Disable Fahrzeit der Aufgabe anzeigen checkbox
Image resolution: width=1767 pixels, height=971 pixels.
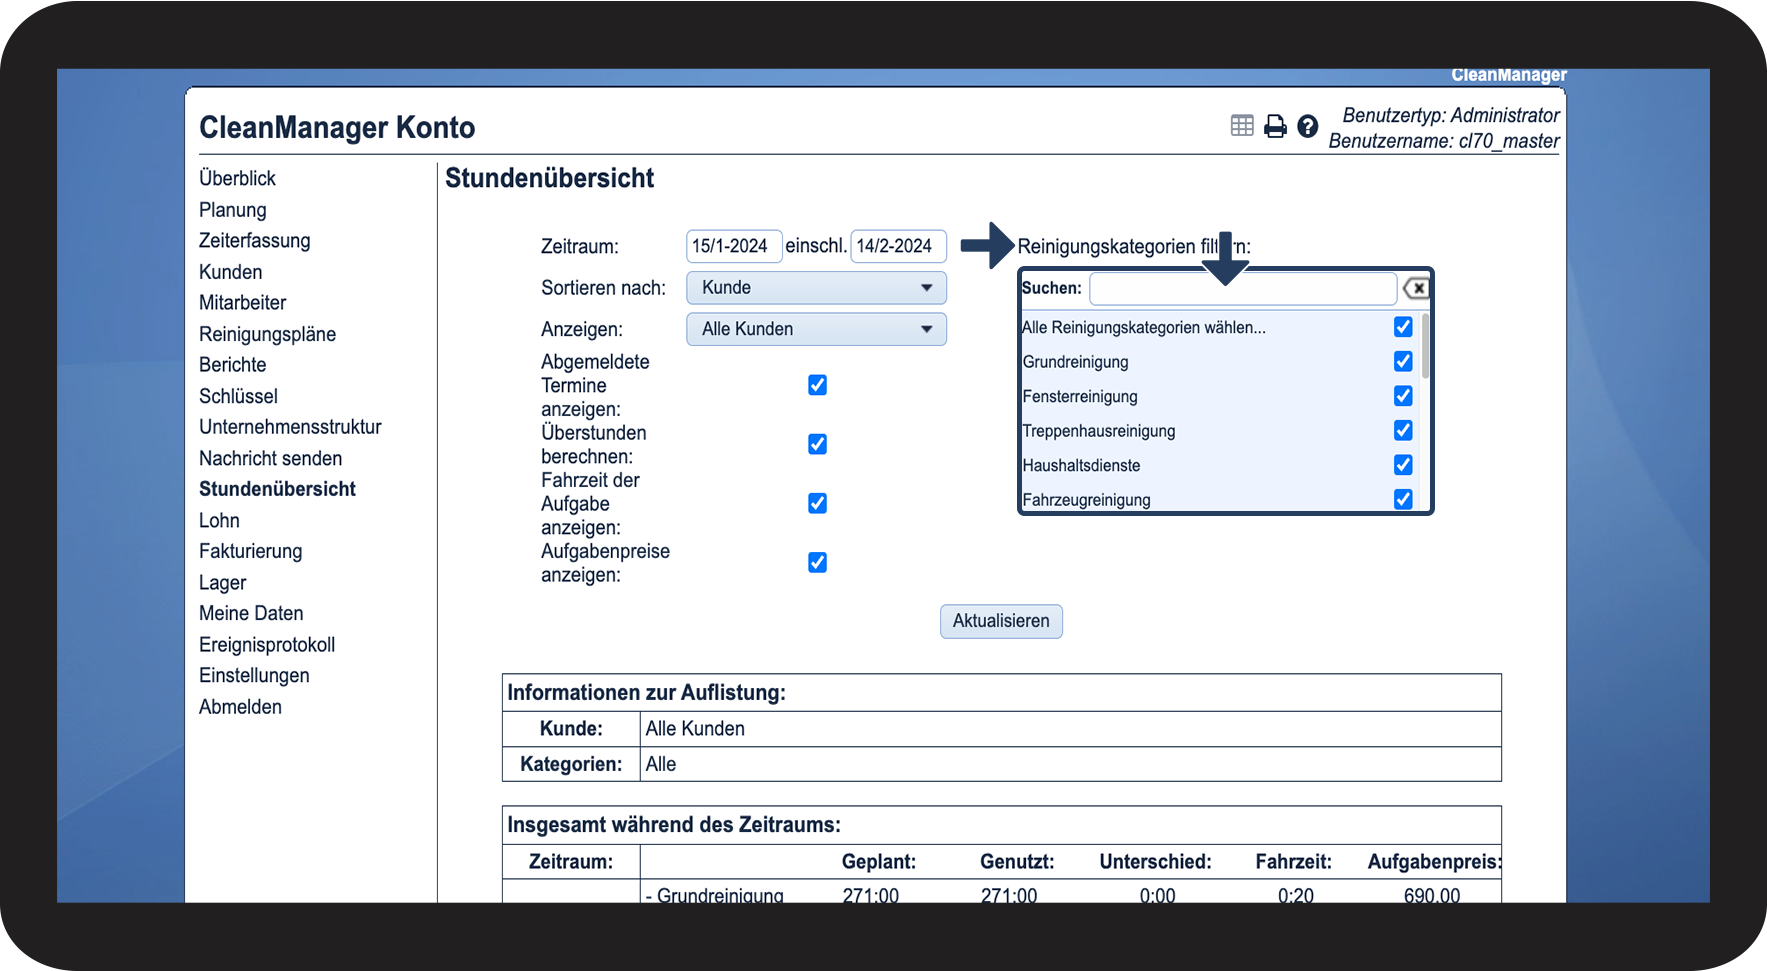[817, 503]
